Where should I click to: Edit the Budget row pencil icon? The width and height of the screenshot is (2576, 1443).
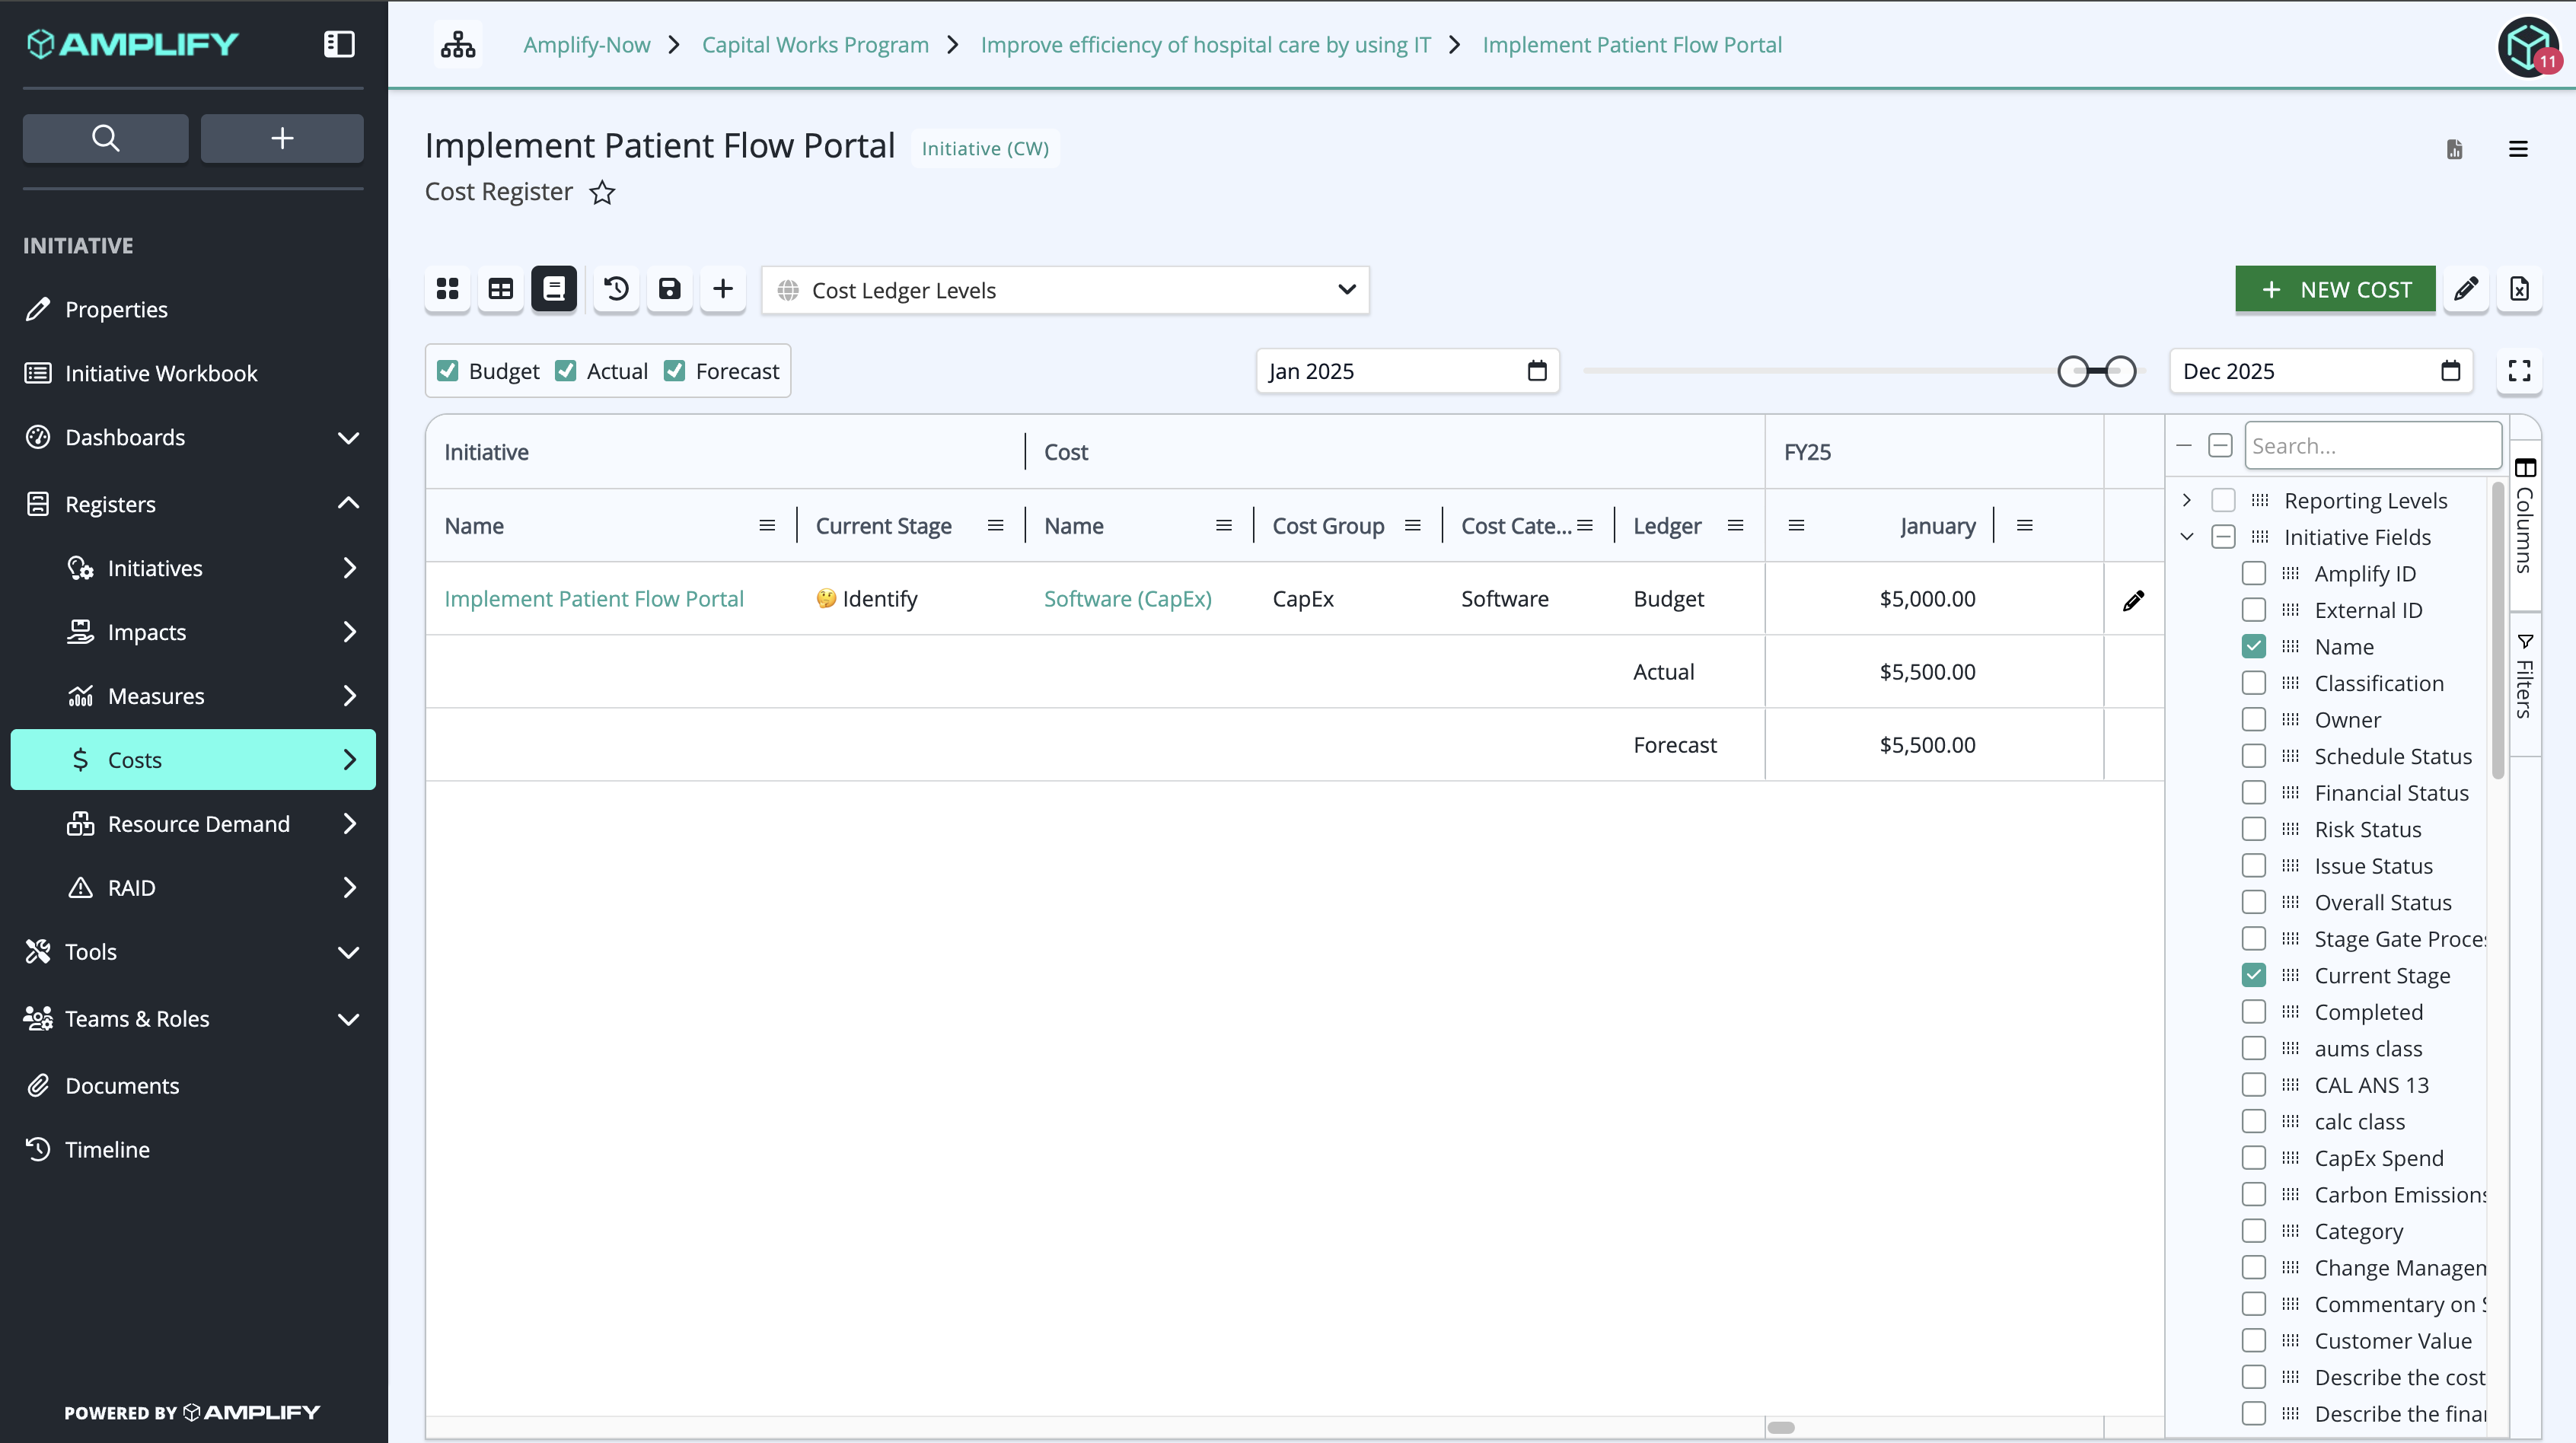click(x=2133, y=600)
